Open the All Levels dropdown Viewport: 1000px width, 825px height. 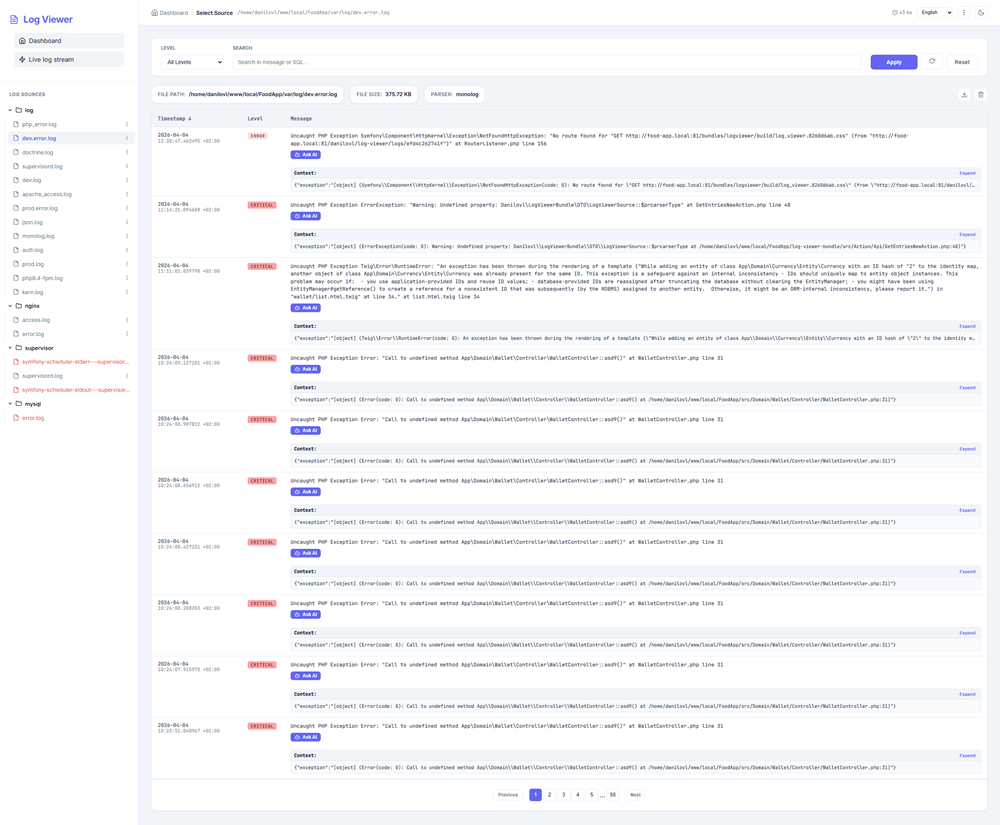193,62
